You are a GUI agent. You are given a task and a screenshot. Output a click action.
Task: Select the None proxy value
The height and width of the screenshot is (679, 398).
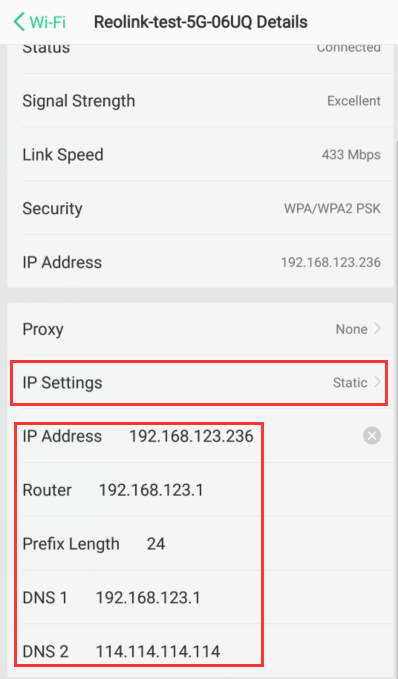point(351,329)
